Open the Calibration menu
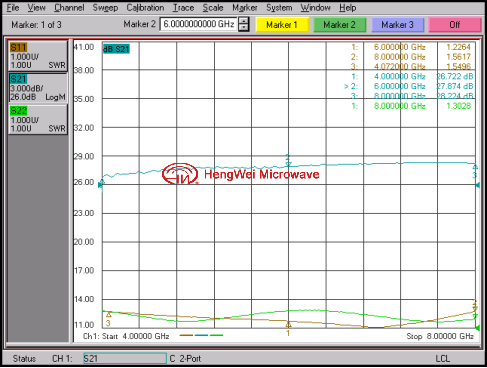Screen dimensions: 487x368 145,7
